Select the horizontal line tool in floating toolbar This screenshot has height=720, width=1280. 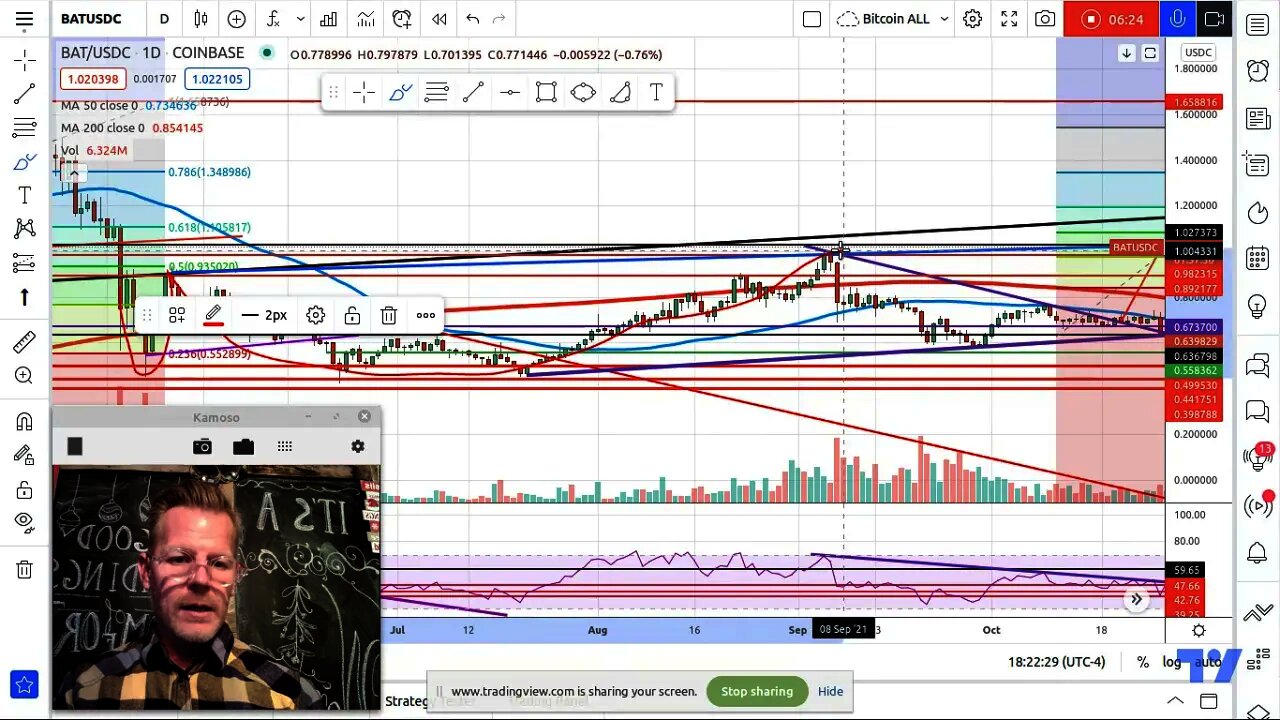(x=510, y=93)
